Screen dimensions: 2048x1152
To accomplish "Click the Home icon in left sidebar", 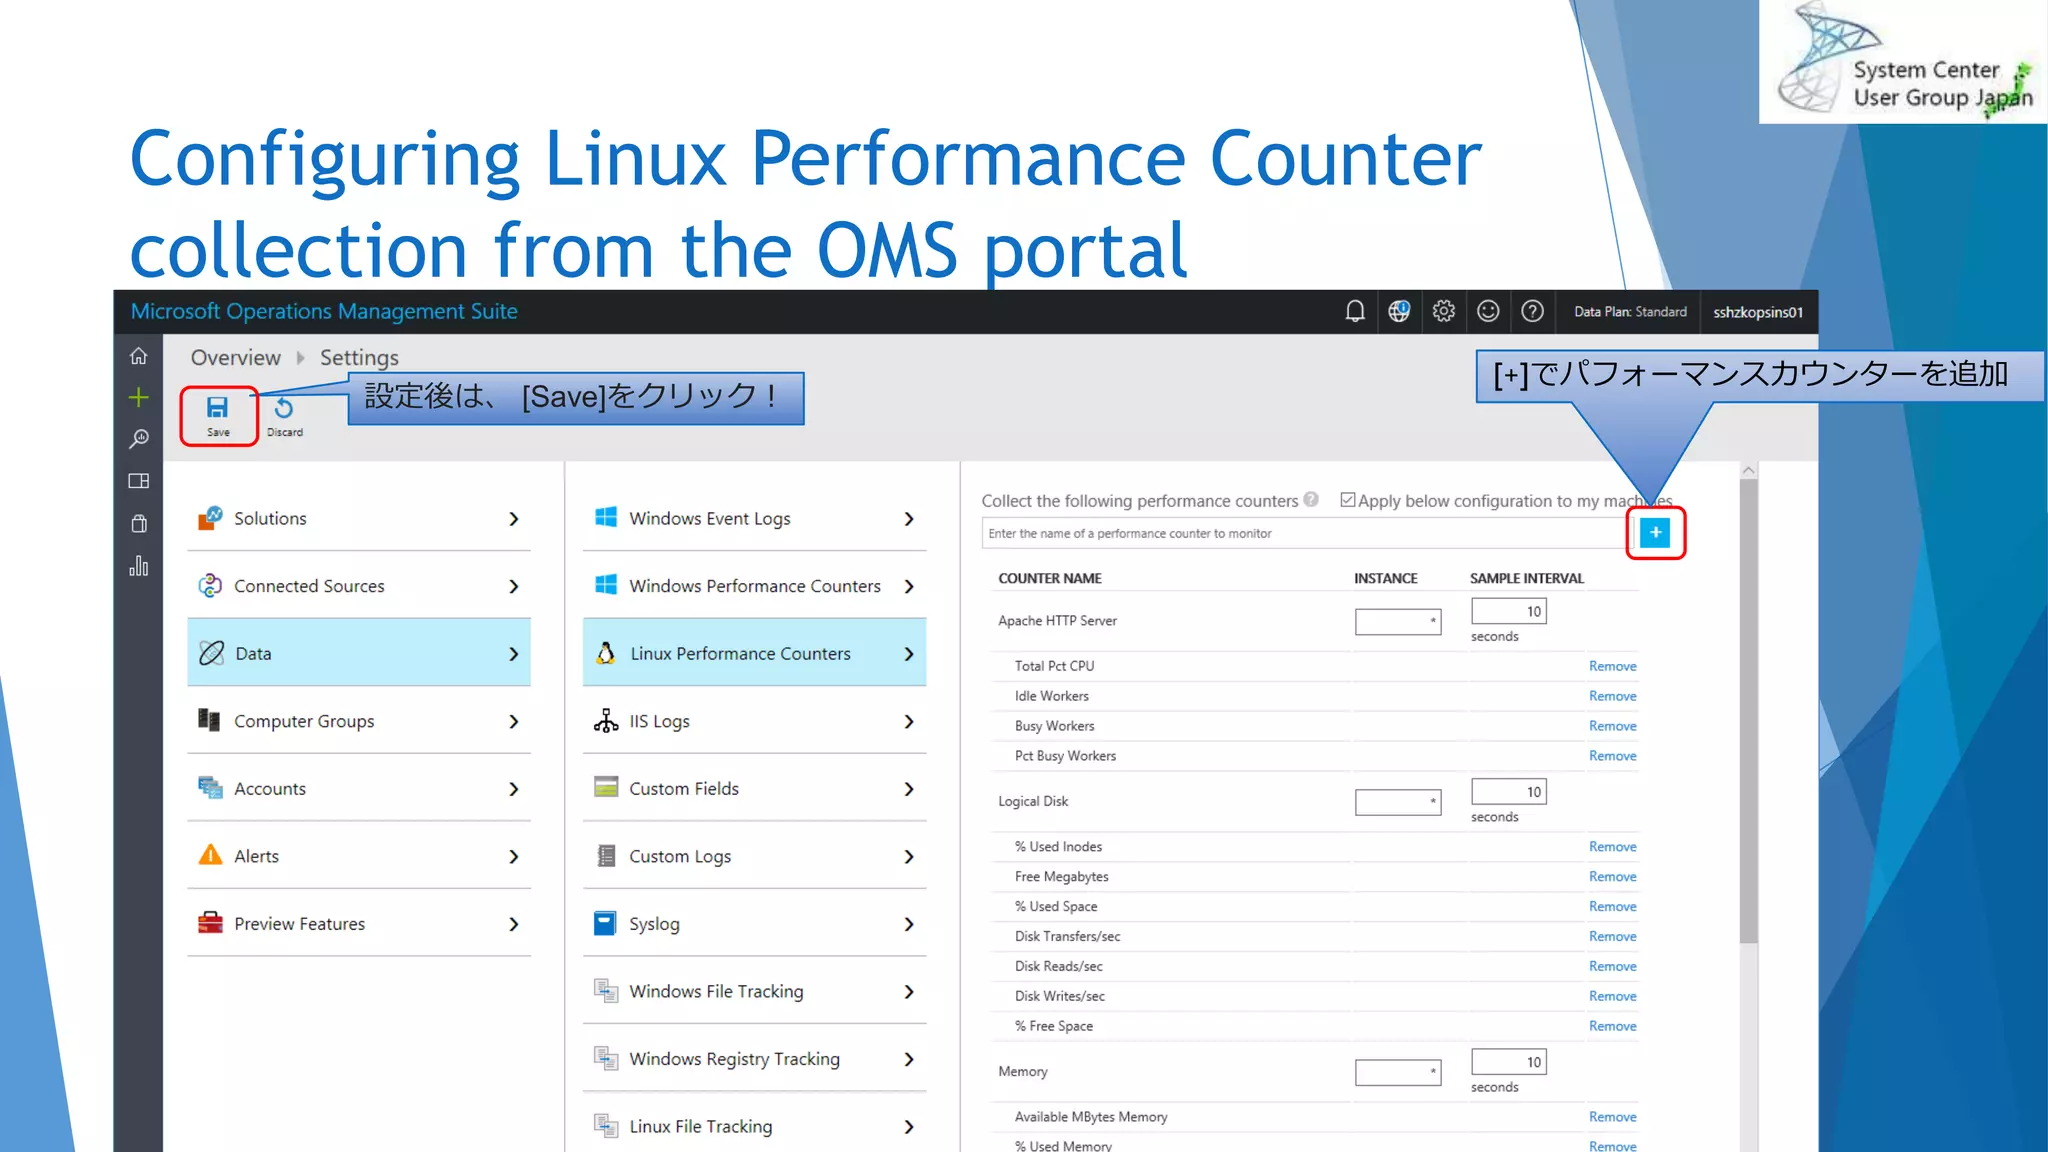I will click(x=139, y=356).
